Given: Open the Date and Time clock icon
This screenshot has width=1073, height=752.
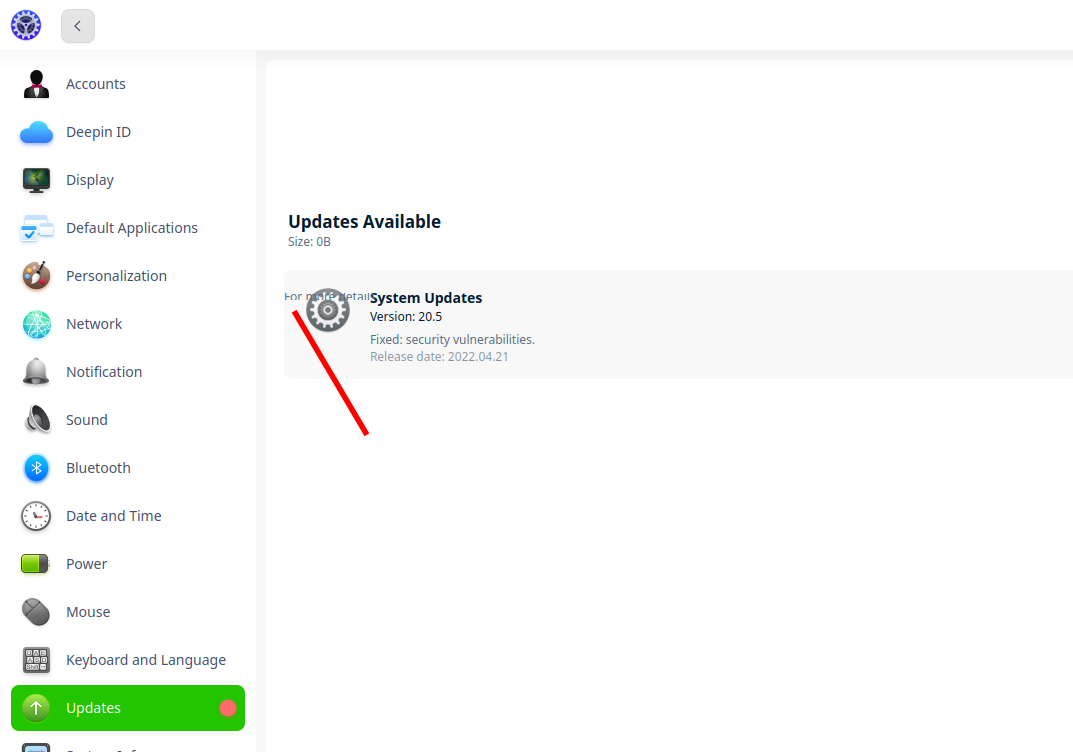Looking at the screenshot, I should pyautogui.click(x=36, y=515).
